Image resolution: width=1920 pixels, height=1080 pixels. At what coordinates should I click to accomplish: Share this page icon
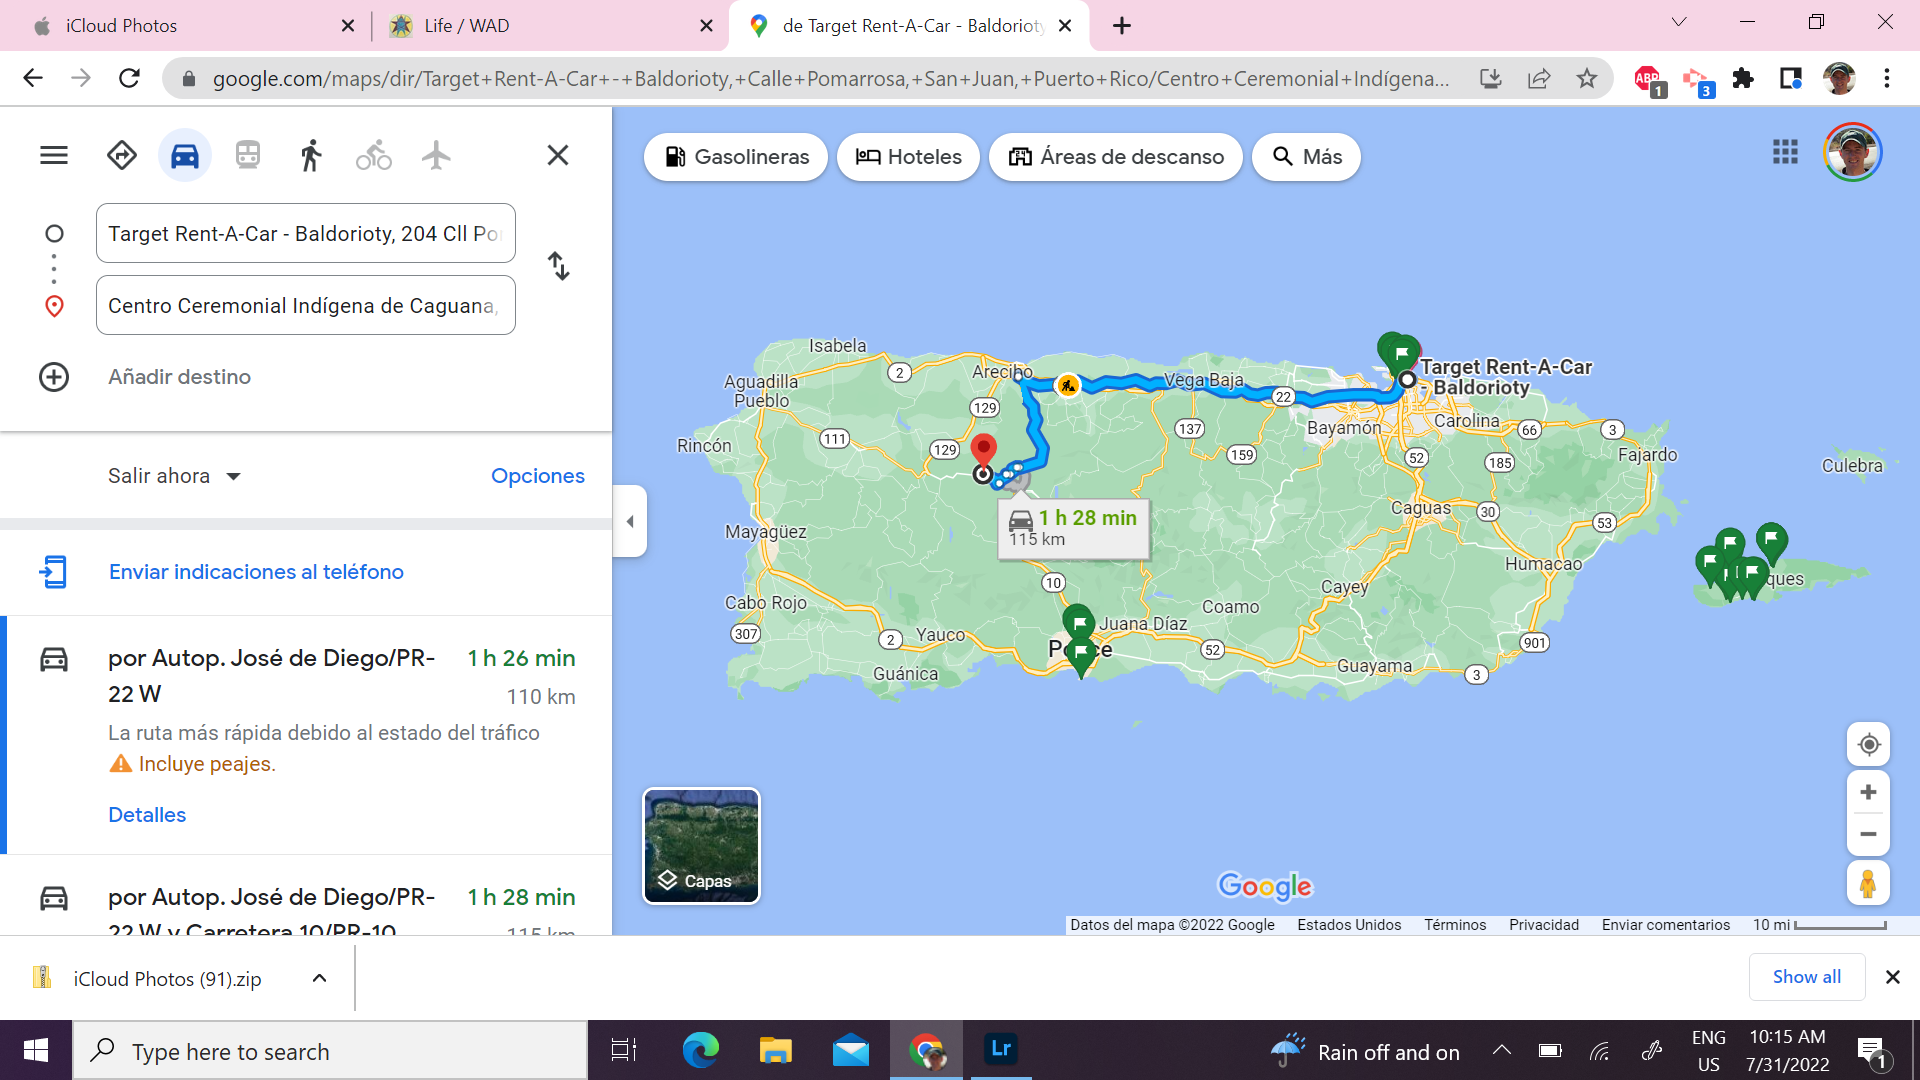click(1539, 78)
